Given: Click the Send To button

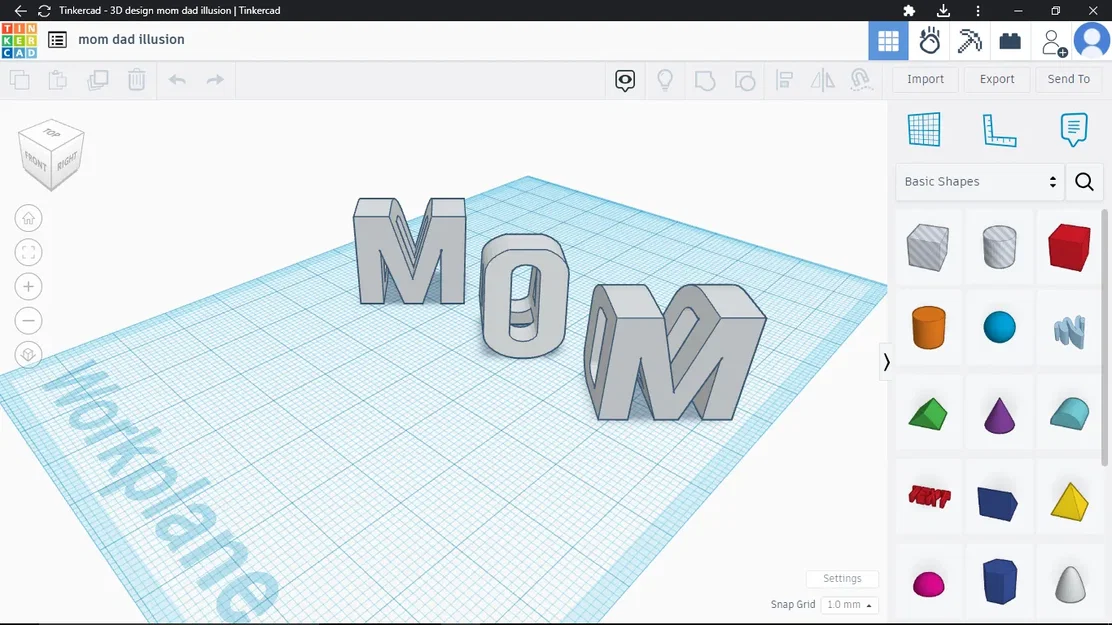Looking at the screenshot, I should [x=1069, y=79].
